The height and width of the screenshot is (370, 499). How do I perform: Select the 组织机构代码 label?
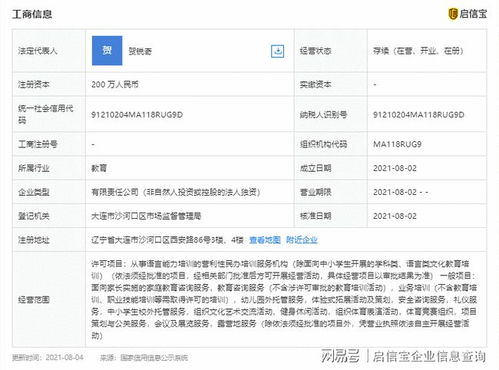(323, 144)
